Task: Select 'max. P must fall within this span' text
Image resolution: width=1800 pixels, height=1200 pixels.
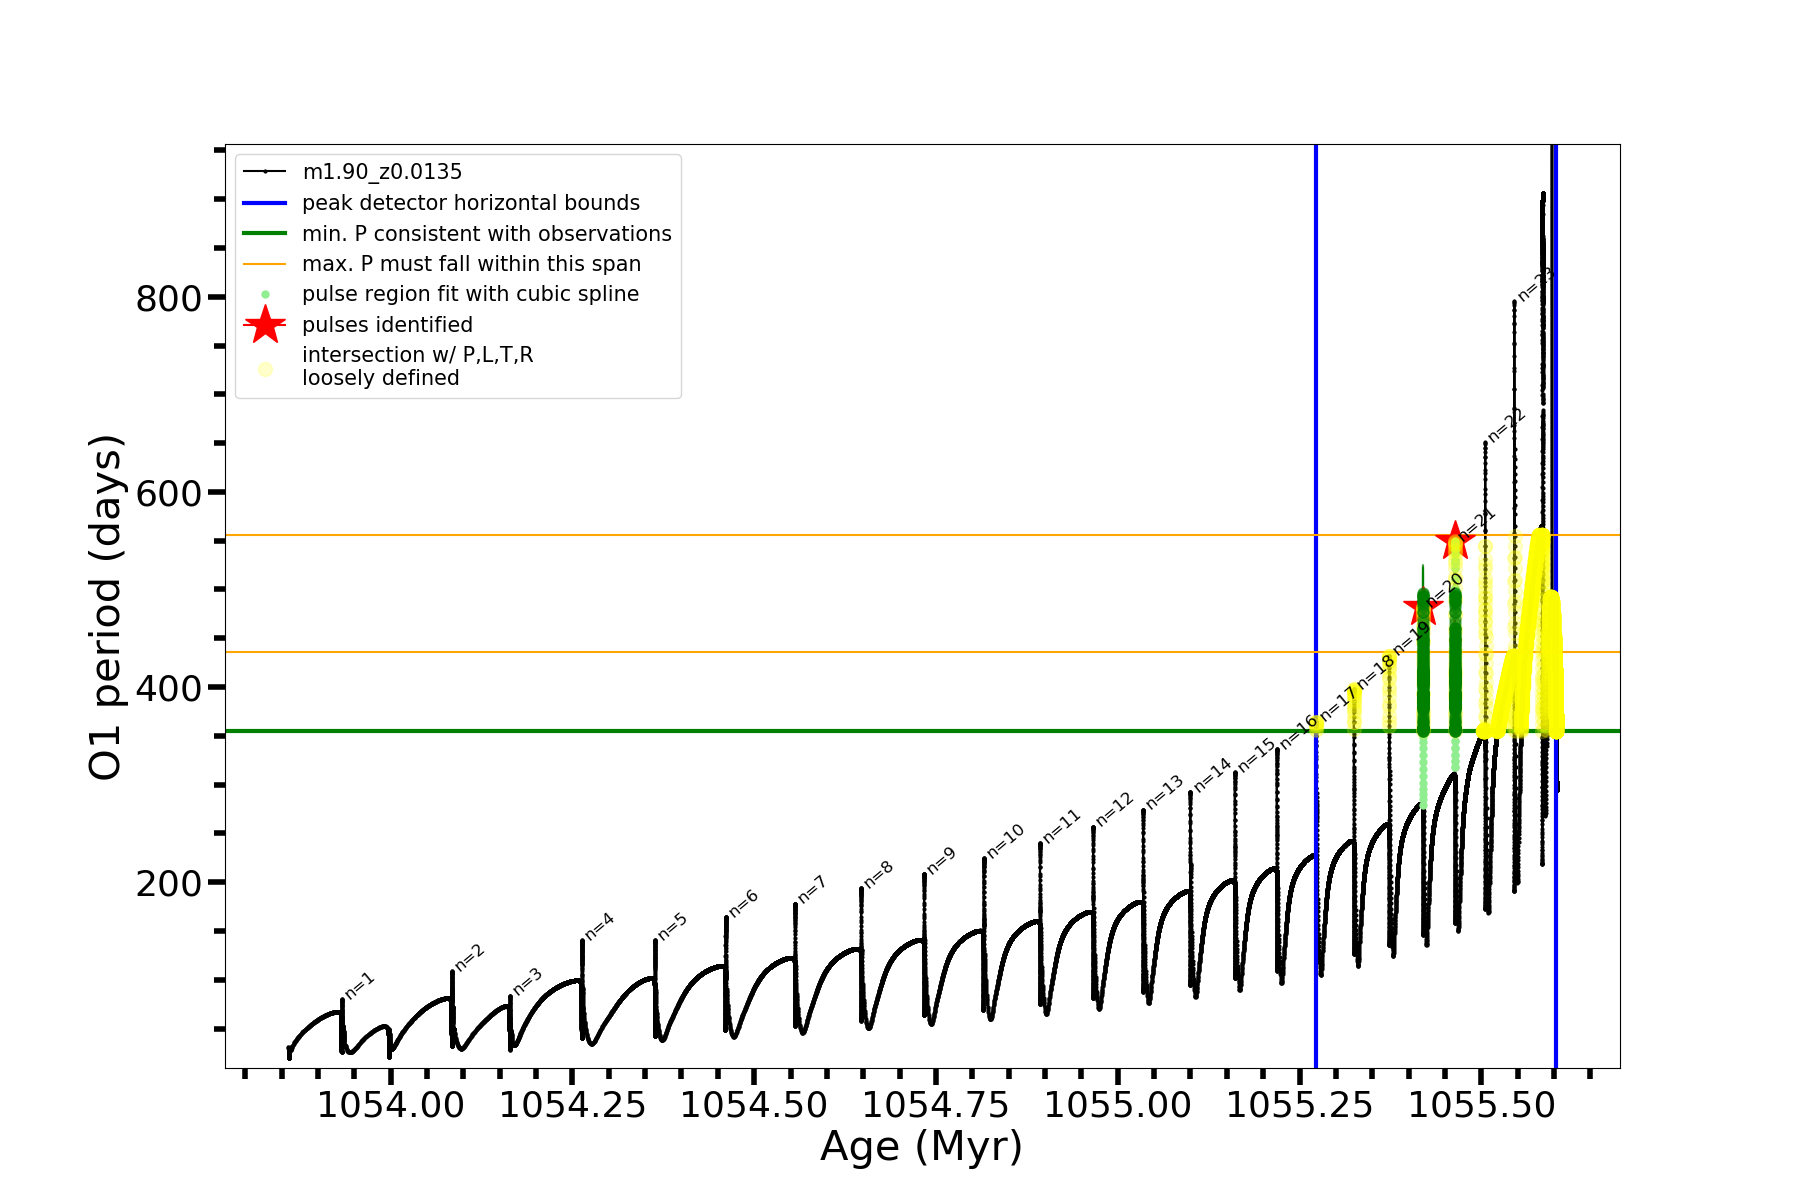Action: (471, 264)
